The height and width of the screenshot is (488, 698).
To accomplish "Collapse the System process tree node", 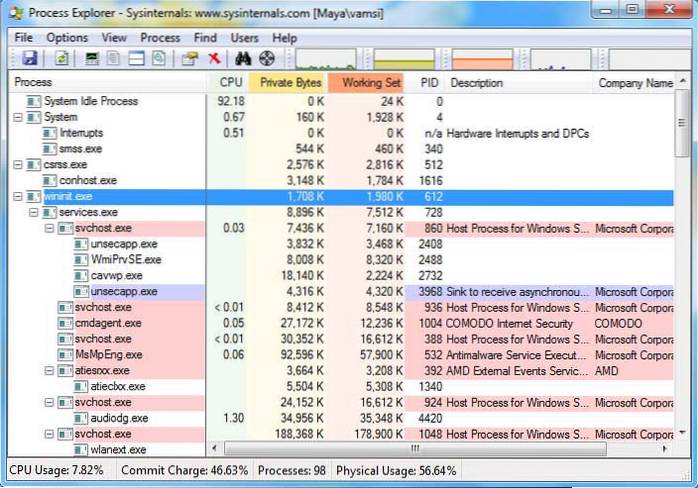I will (x=18, y=117).
